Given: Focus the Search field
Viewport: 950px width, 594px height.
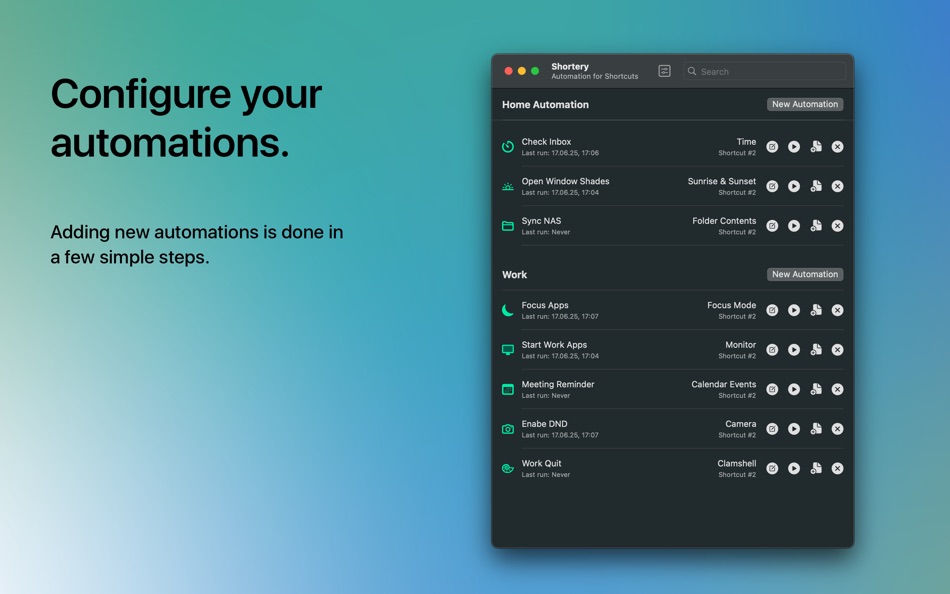Looking at the screenshot, I should point(765,71).
